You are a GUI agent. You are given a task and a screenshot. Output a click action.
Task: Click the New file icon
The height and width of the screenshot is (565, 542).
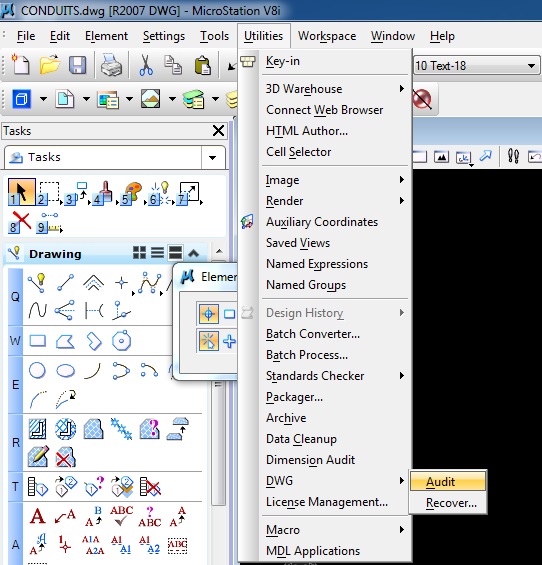pyautogui.click(x=20, y=65)
